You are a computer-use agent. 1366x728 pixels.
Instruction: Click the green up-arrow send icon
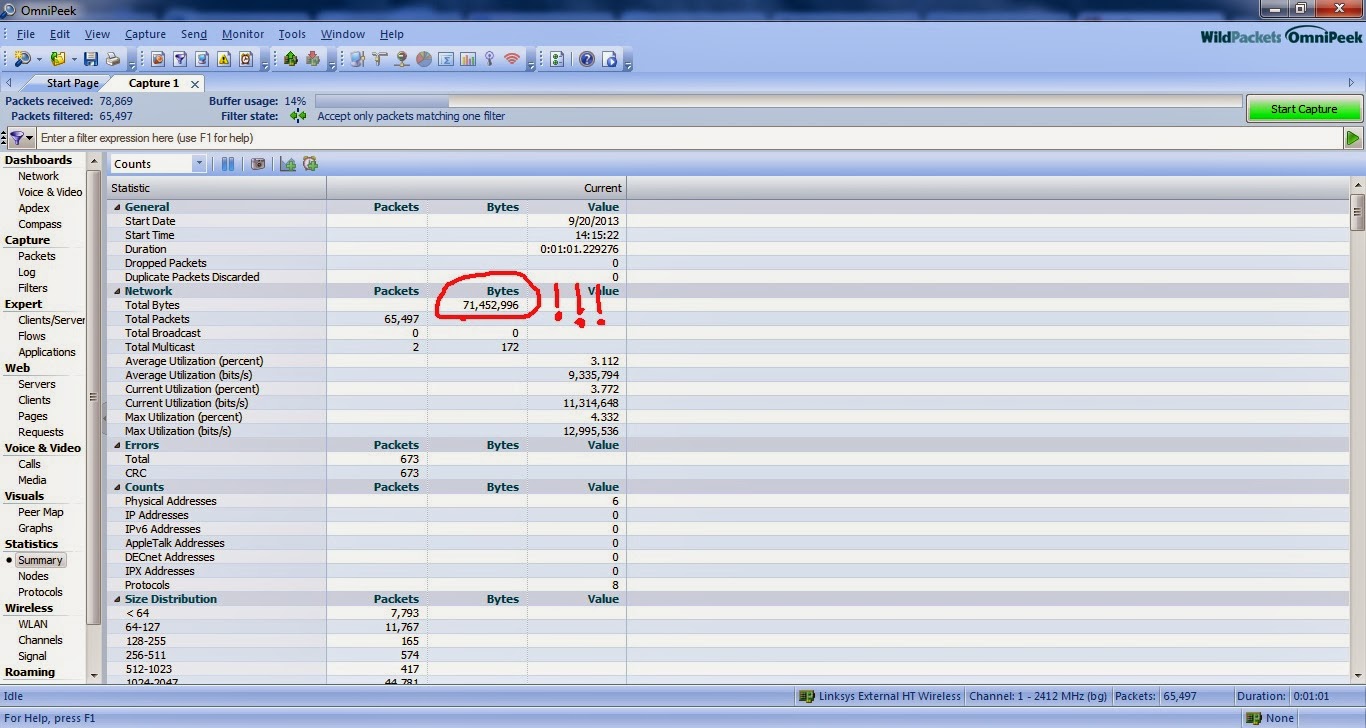(290, 59)
